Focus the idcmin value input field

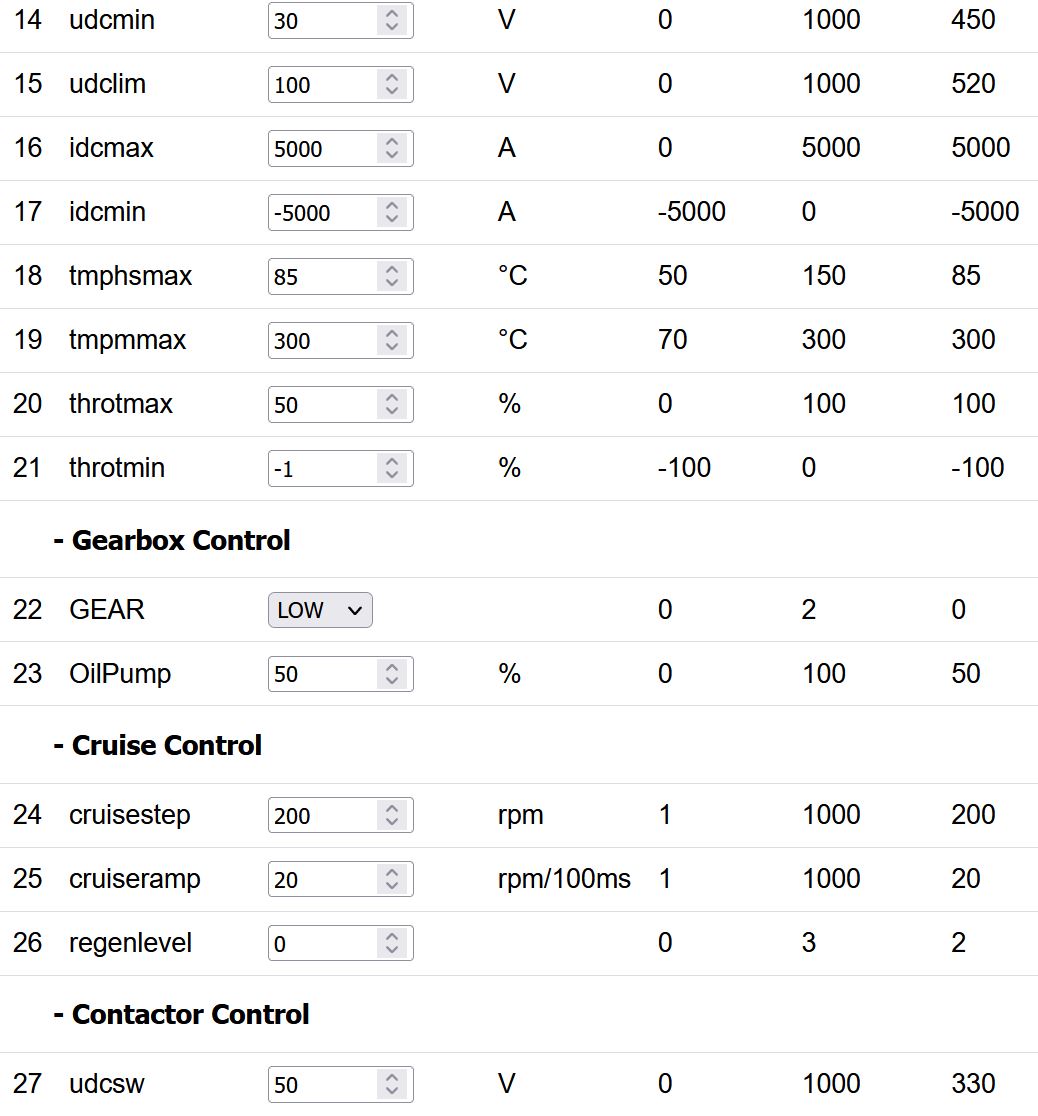click(322, 212)
